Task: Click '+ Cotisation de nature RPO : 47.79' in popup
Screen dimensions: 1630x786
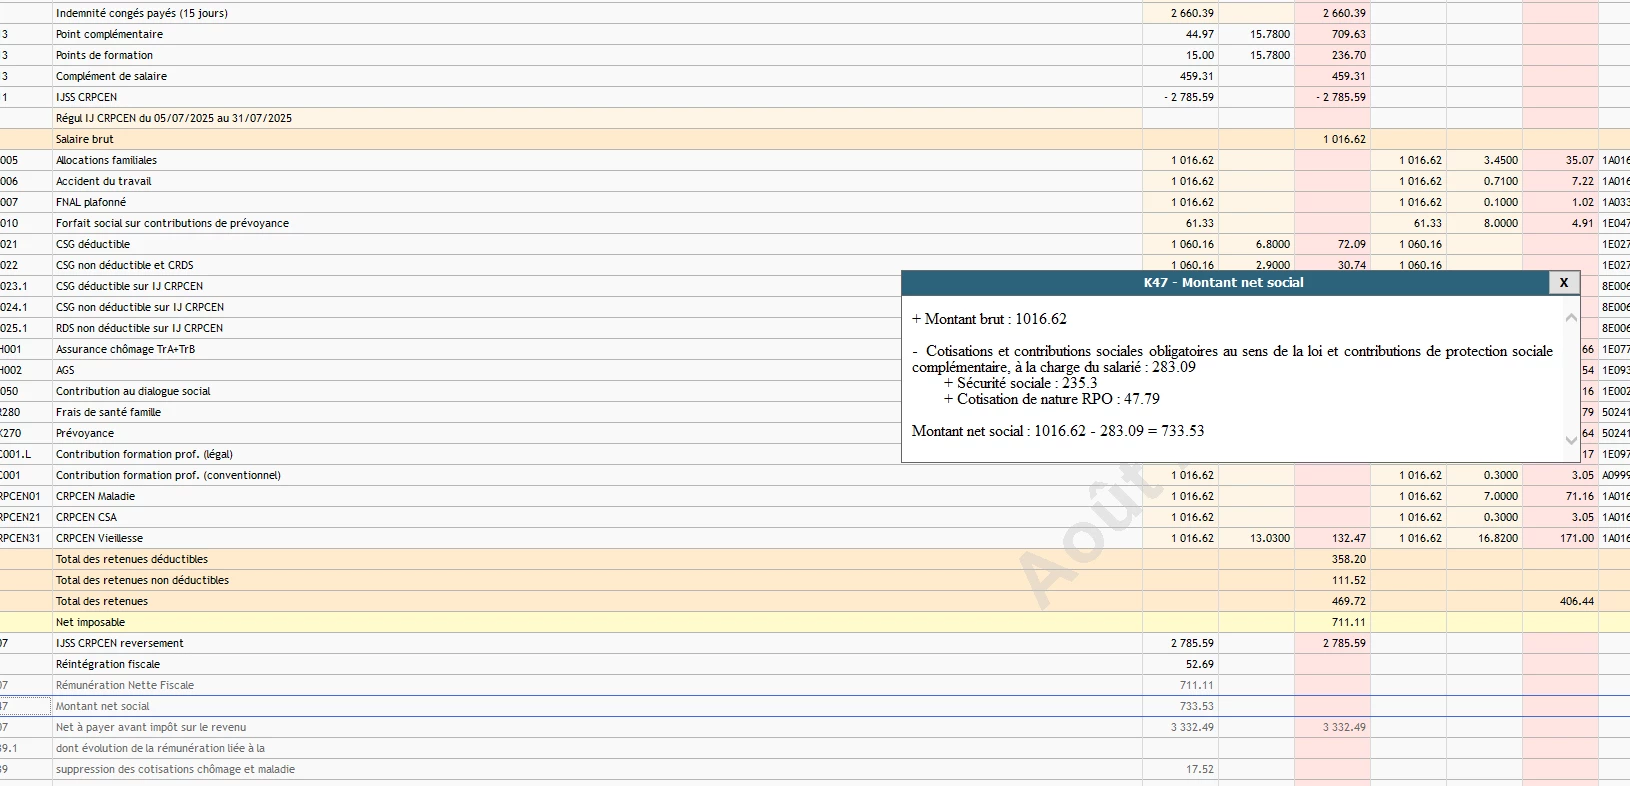Action: tap(1051, 399)
